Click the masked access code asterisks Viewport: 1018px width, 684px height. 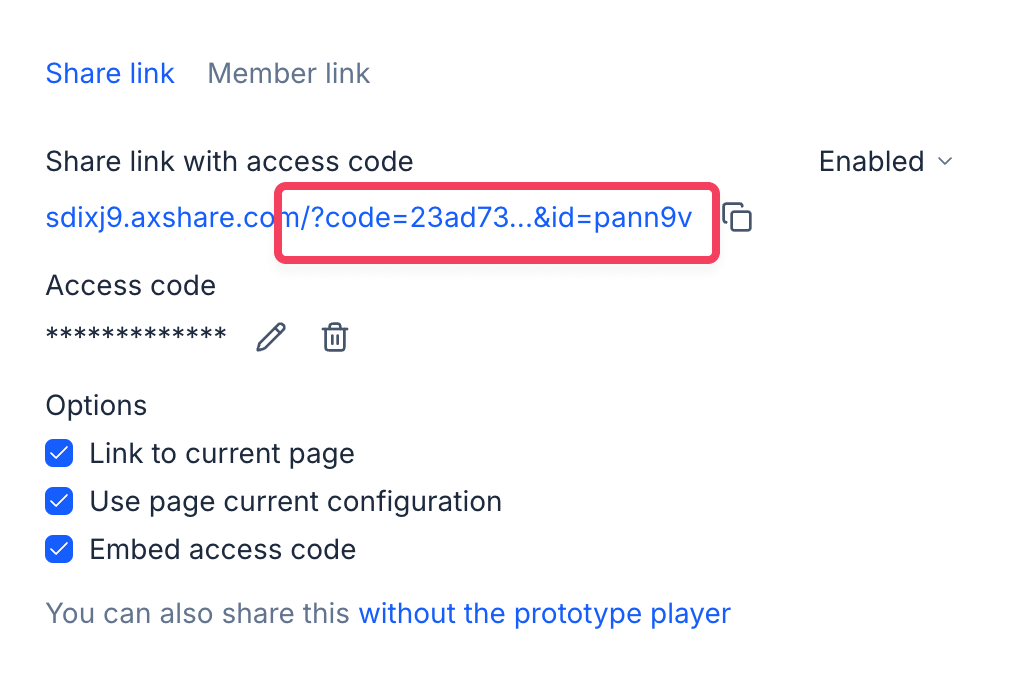pos(136,335)
